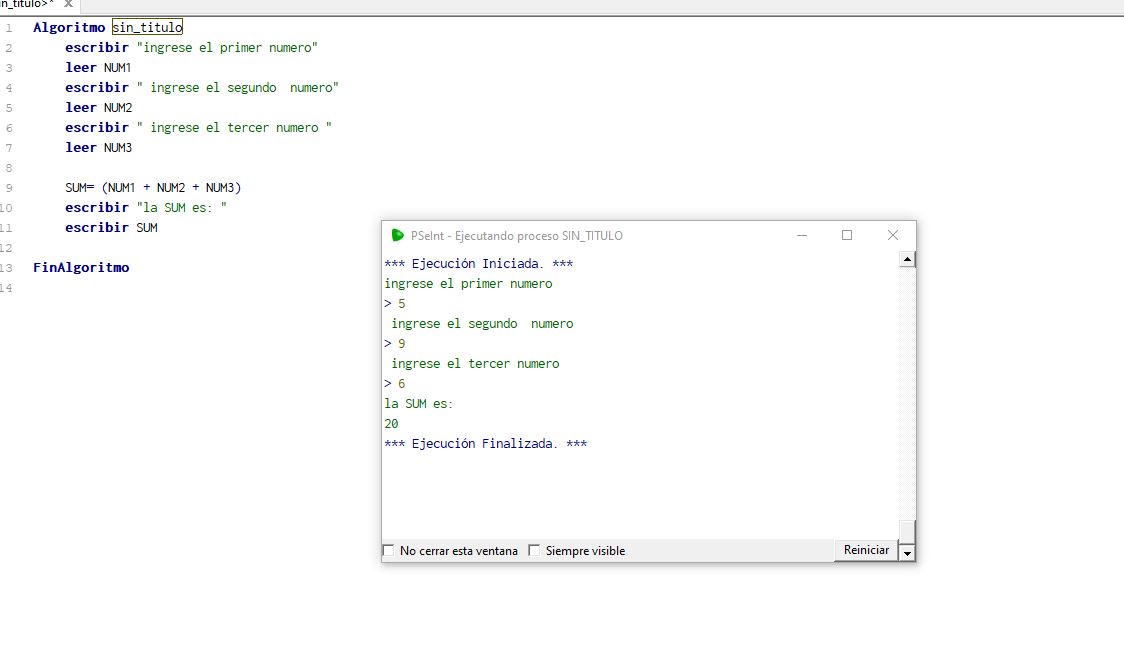The image size is (1124, 645).
Task: Close the PSeInt execution window
Action: (893, 235)
